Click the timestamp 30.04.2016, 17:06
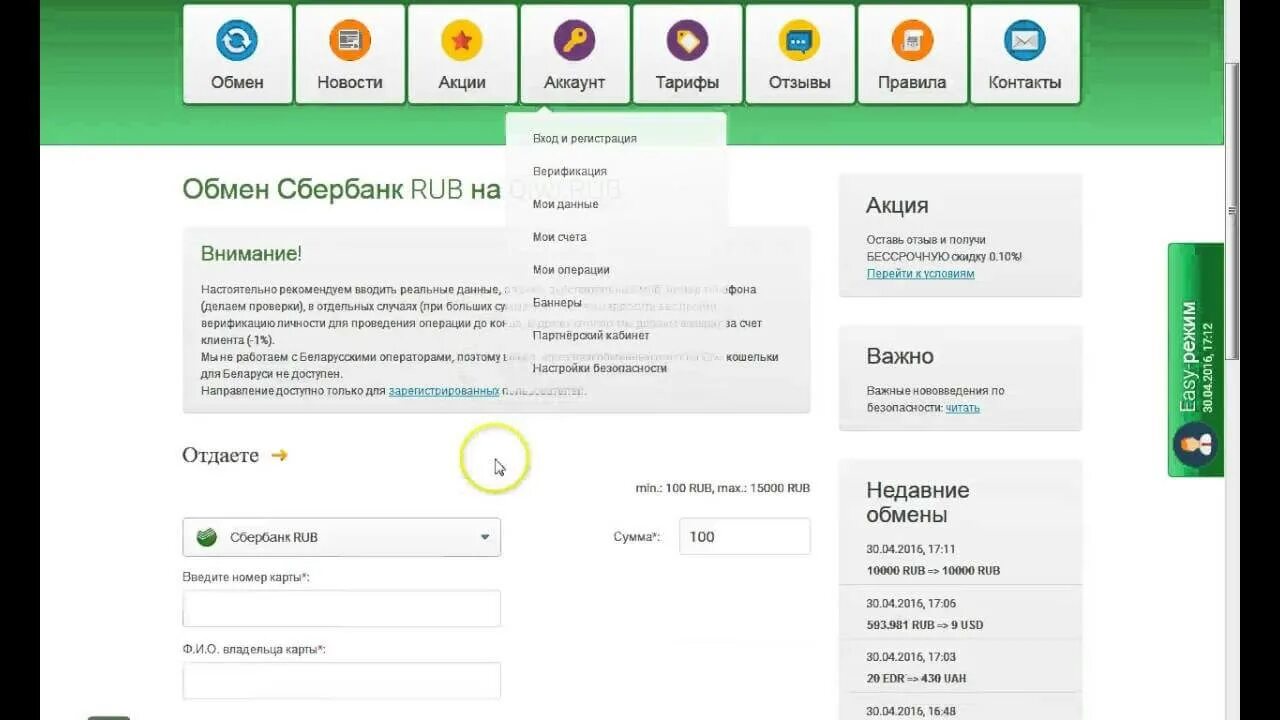Image resolution: width=1280 pixels, height=720 pixels. (911, 603)
